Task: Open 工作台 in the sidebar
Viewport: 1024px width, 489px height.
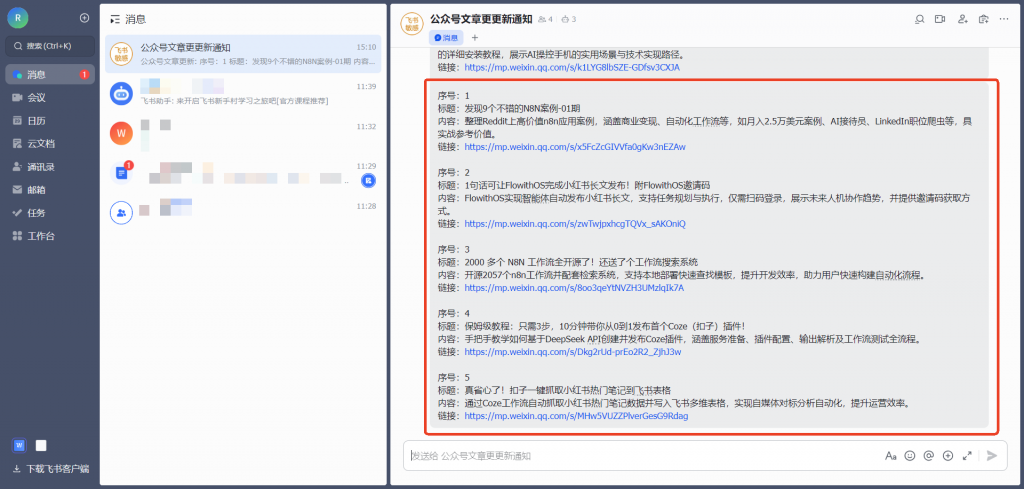Action: point(50,236)
